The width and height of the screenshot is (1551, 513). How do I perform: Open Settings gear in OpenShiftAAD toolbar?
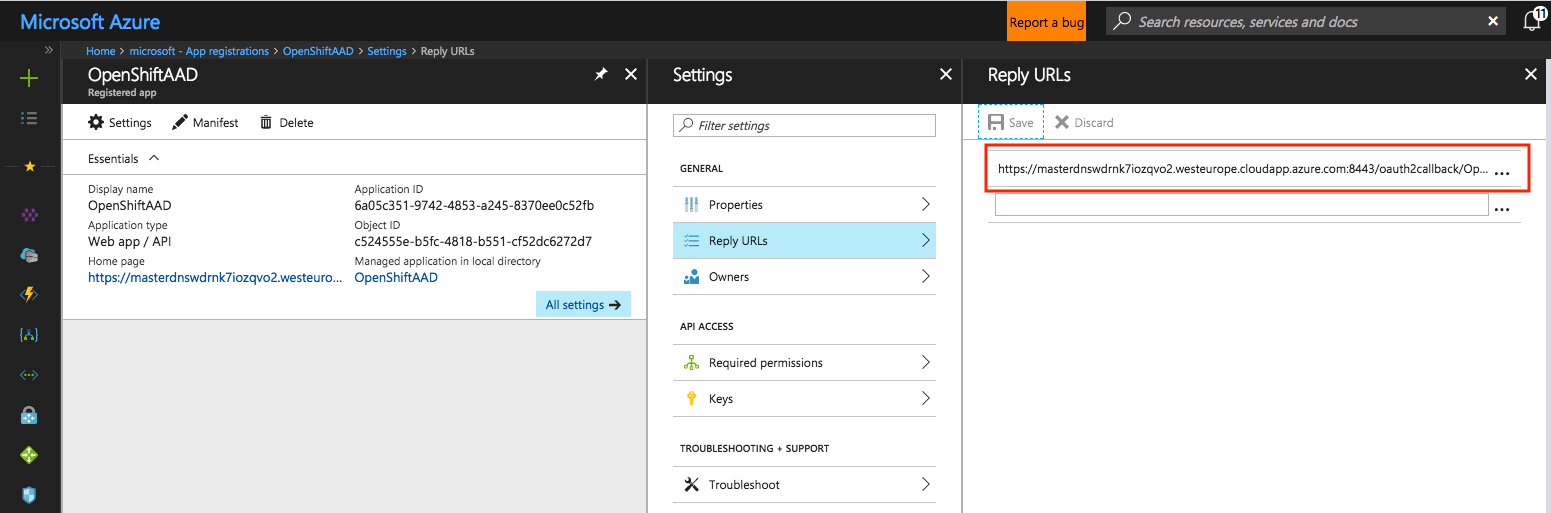point(120,123)
